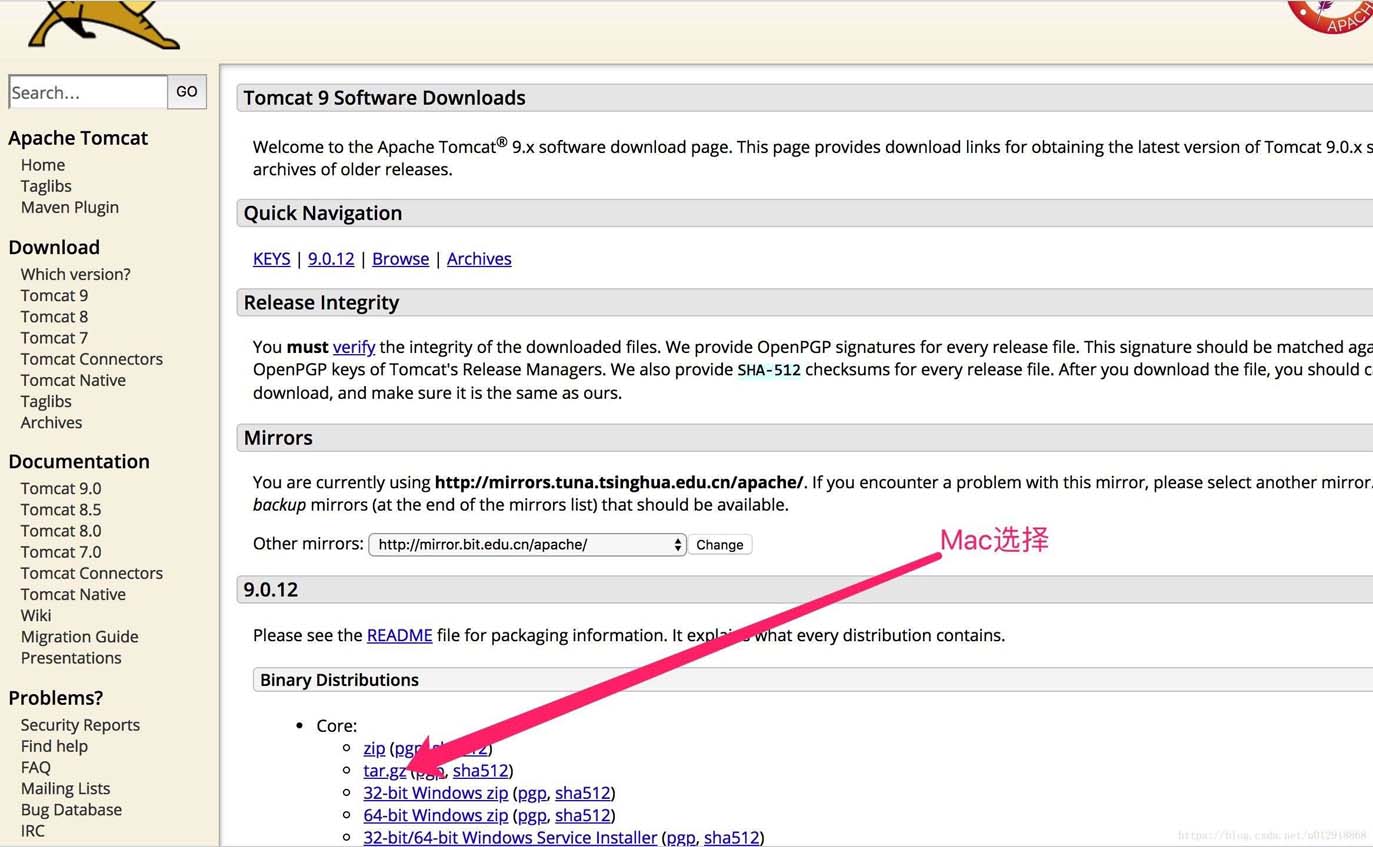Image resolution: width=1373 pixels, height=847 pixels.
Task: Click the Apache feather logo
Action: [1332, 16]
